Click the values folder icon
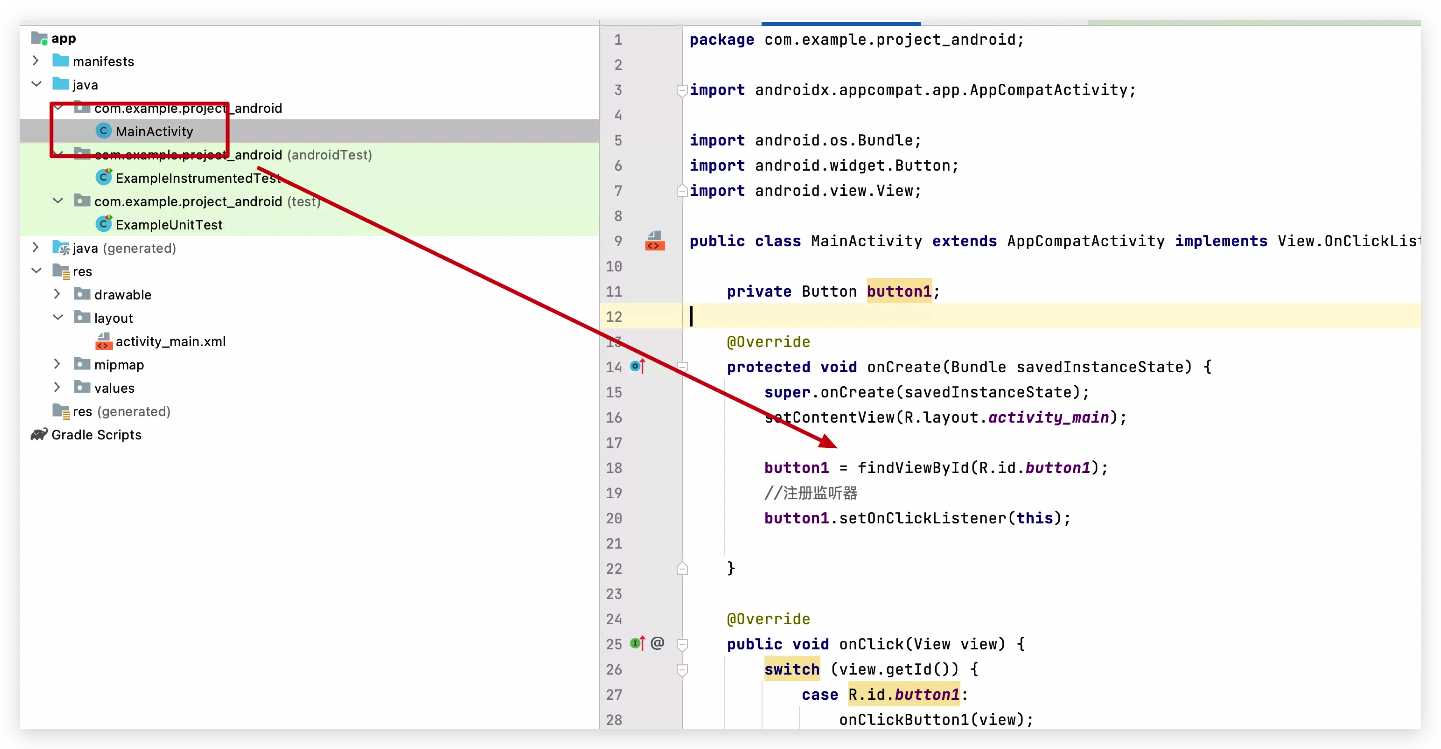This screenshot has height=749, width=1441. coord(82,388)
